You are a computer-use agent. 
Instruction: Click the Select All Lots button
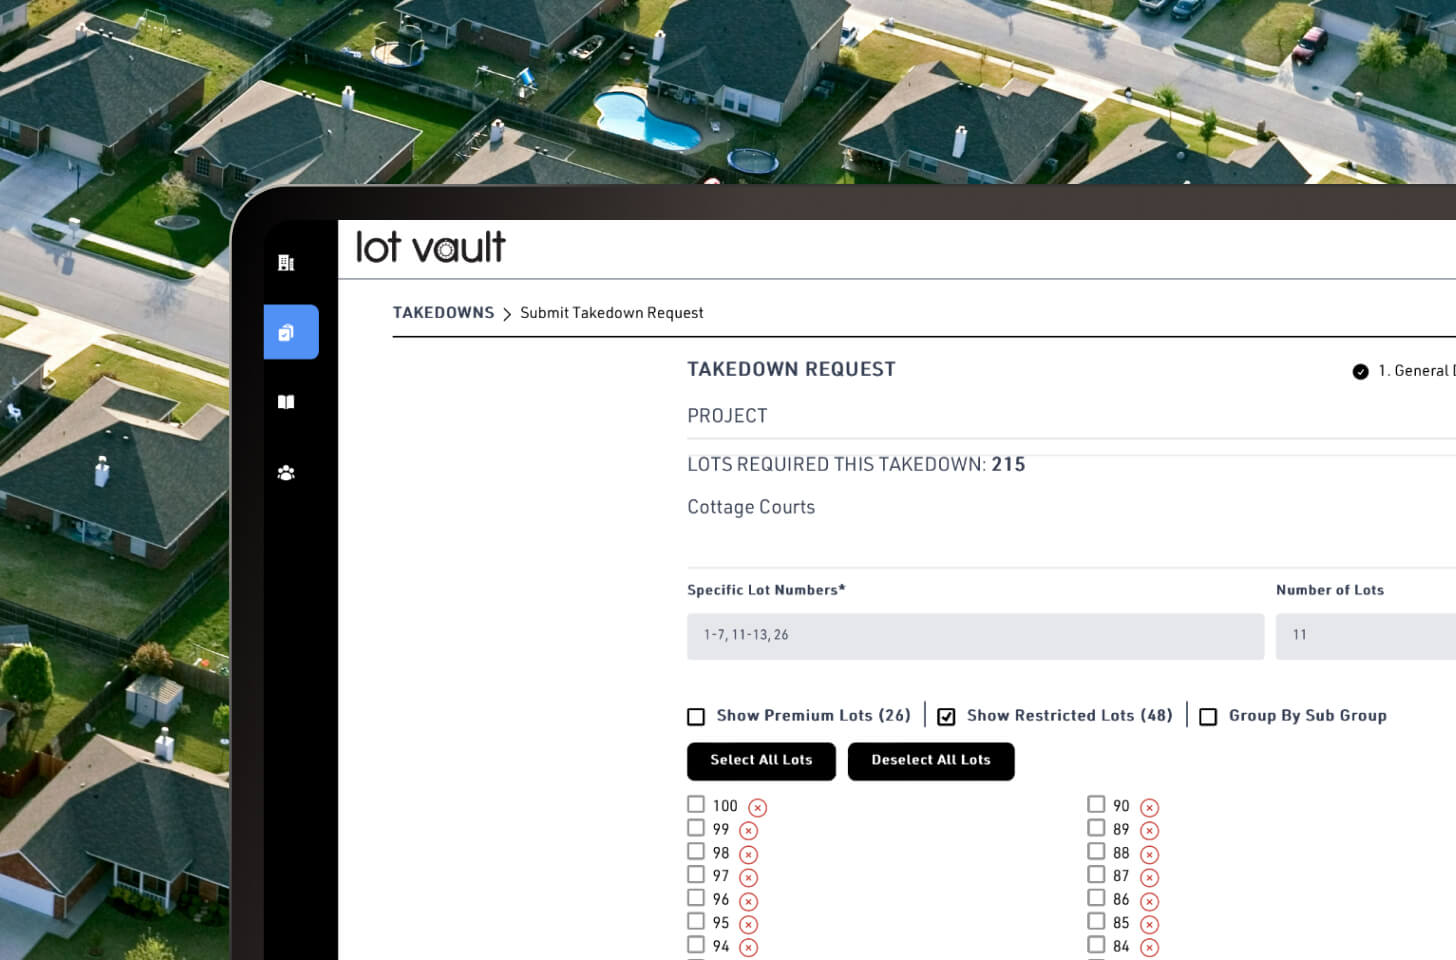click(761, 761)
